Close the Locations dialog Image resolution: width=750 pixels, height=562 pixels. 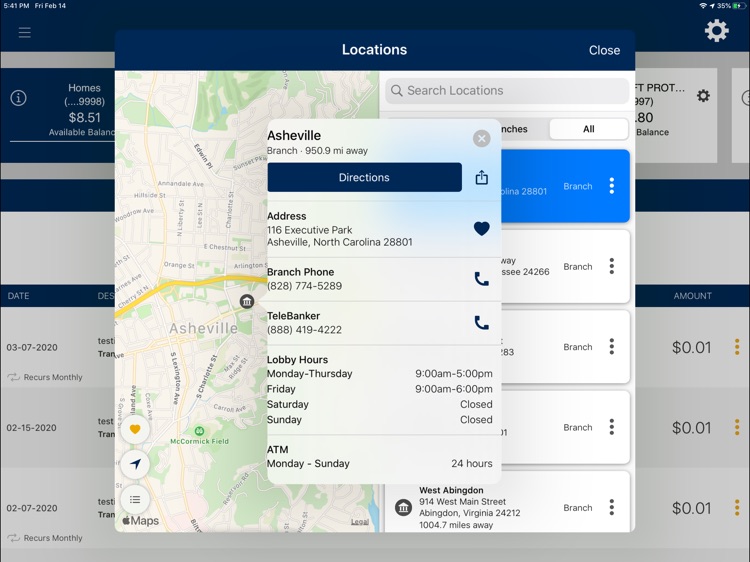pyautogui.click(x=604, y=50)
